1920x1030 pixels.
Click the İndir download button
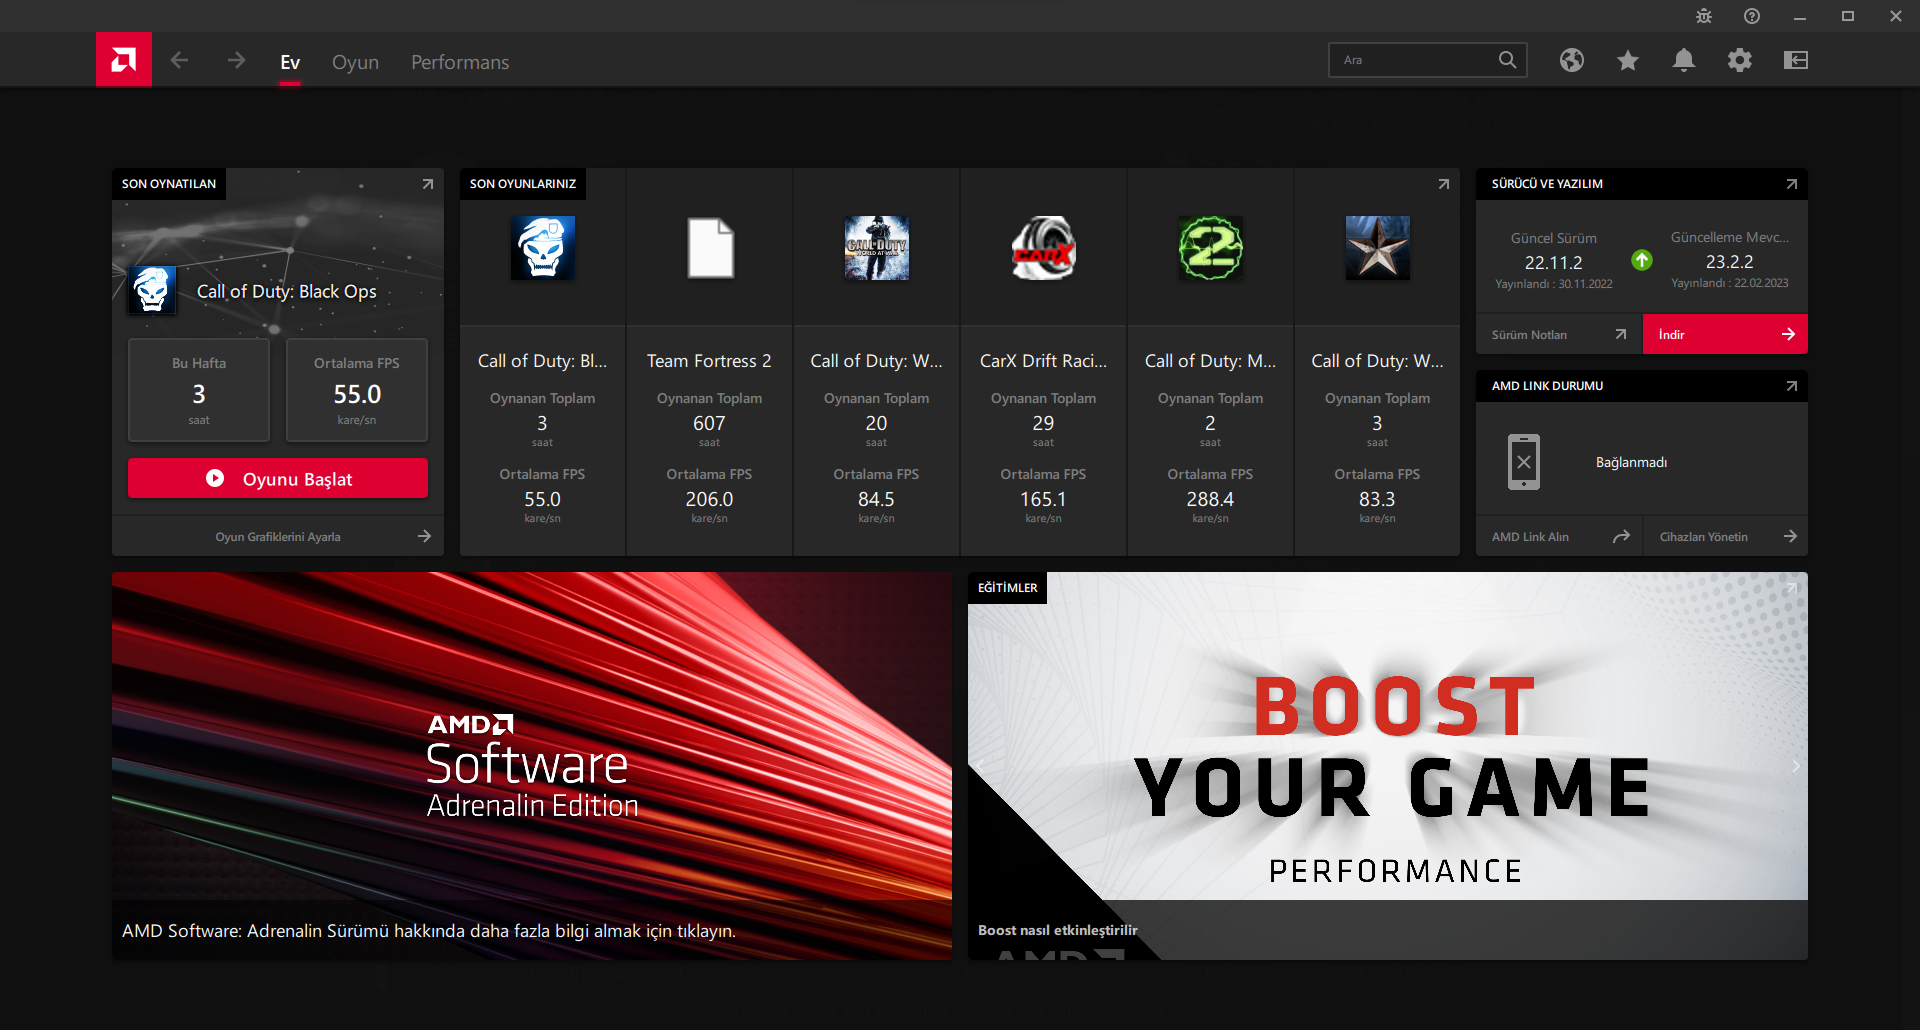click(1725, 334)
